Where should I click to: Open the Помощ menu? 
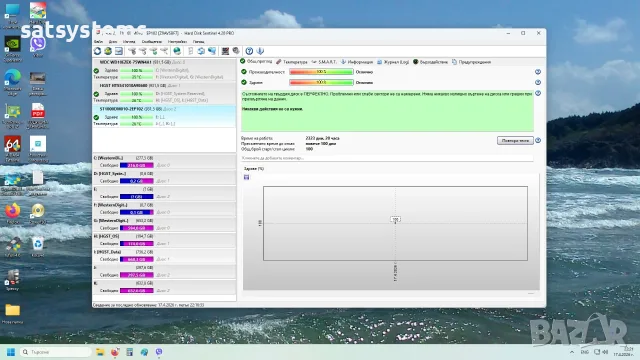pyautogui.click(x=199, y=42)
